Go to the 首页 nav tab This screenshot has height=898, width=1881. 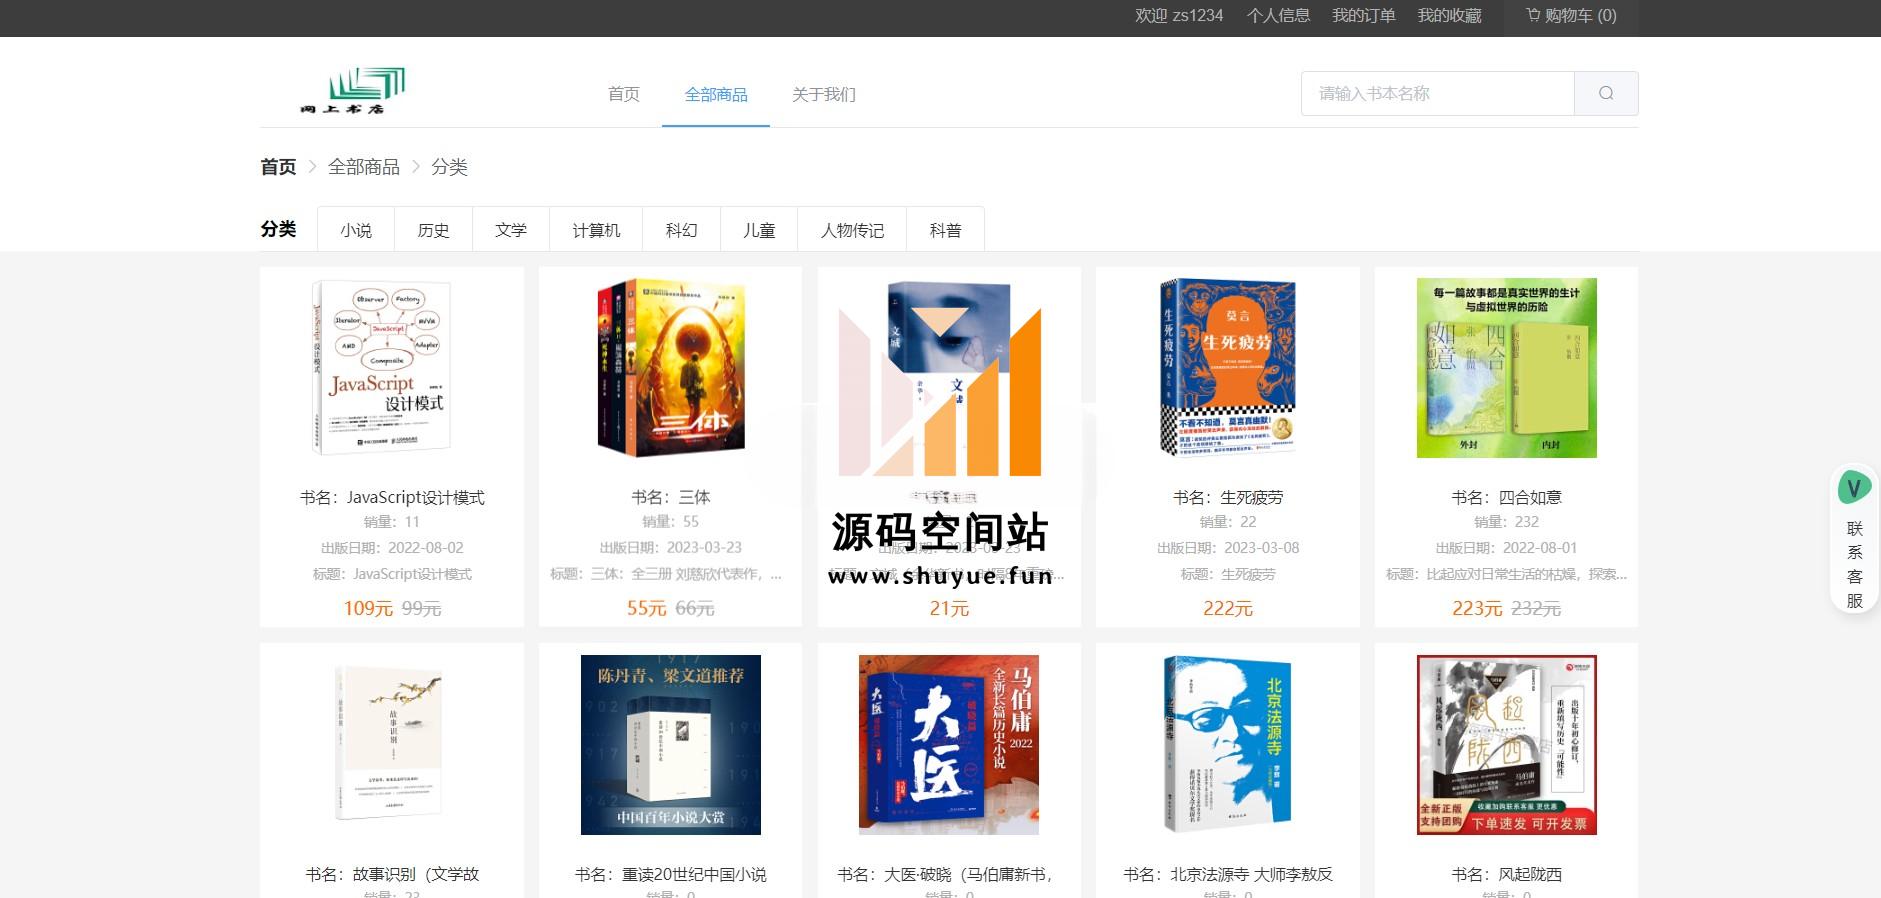[623, 94]
